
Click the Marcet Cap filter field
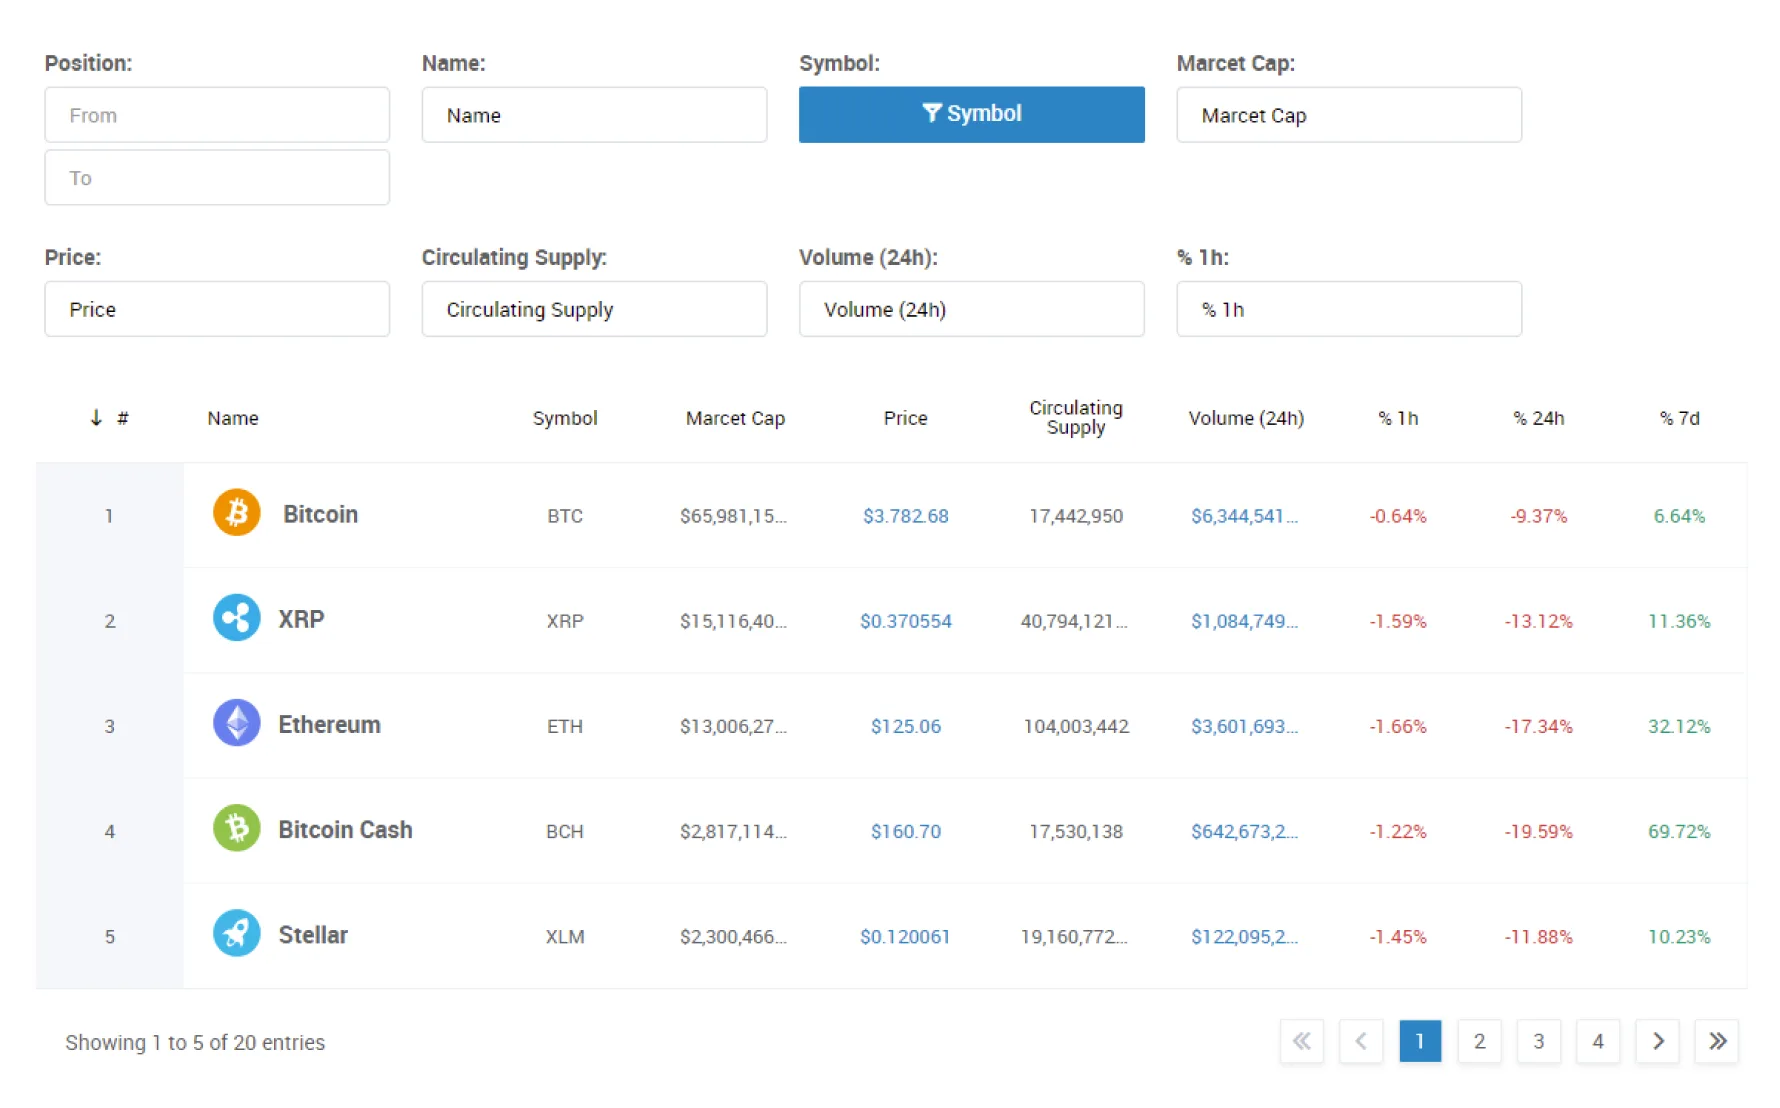tap(1349, 115)
